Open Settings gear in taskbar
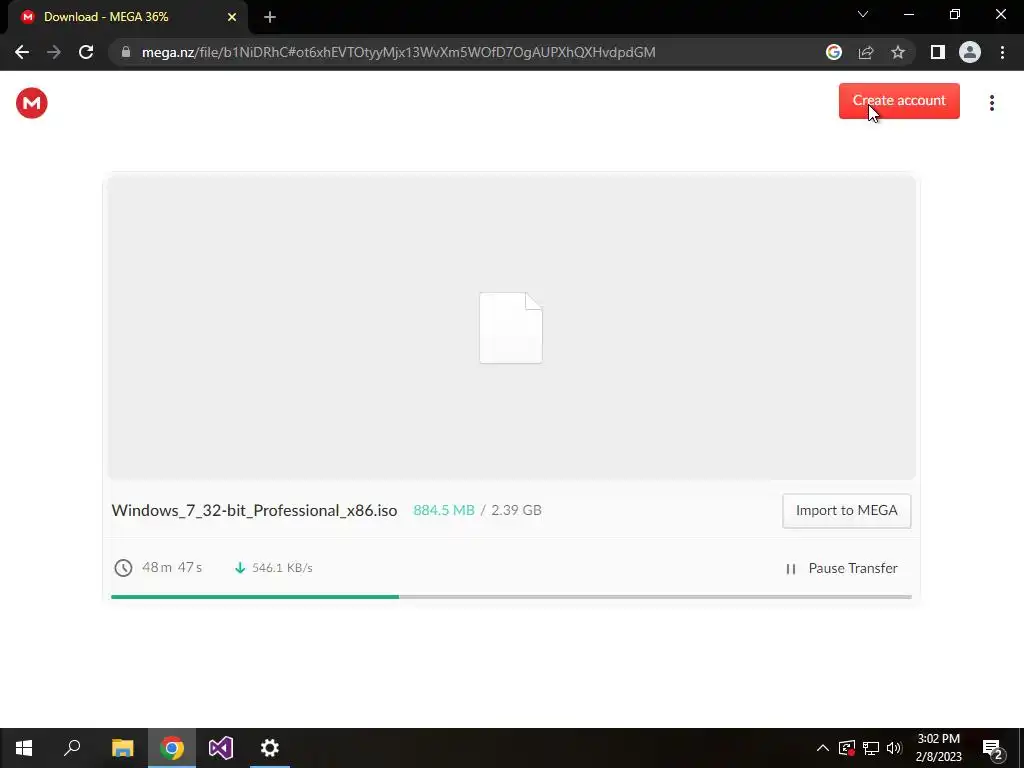The height and width of the screenshot is (768, 1024). pyautogui.click(x=270, y=748)
